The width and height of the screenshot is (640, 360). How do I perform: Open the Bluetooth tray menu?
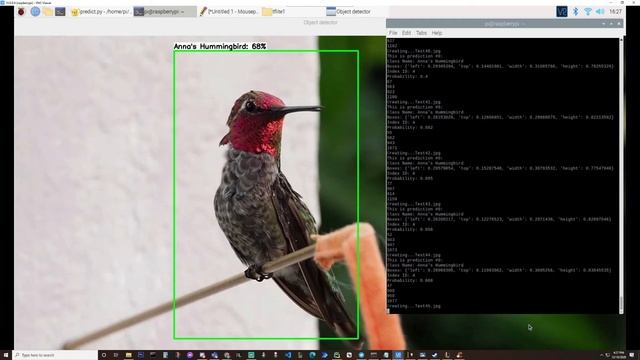coord(576,11)
